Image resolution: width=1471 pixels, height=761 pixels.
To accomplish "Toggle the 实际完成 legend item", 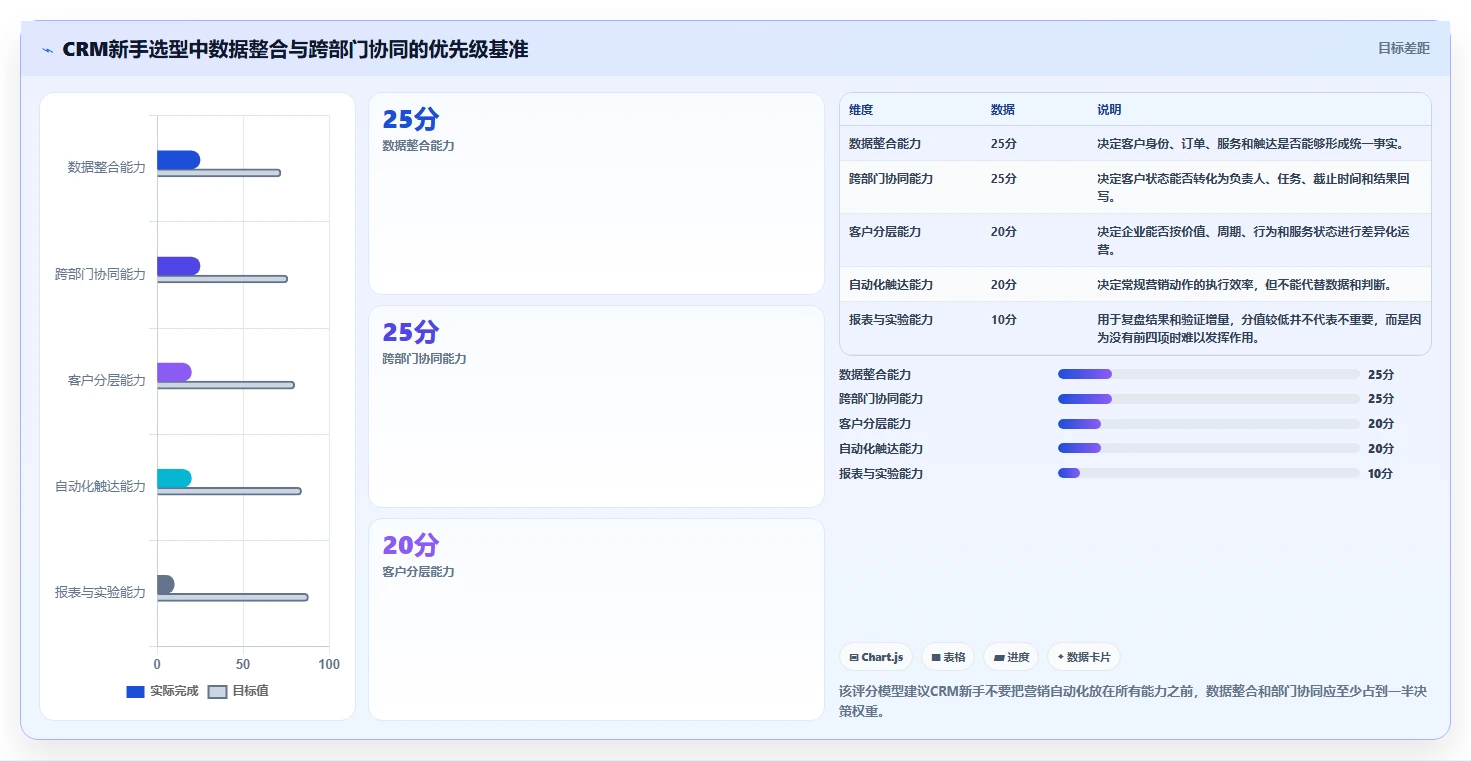I will click(x=163, y=691).
